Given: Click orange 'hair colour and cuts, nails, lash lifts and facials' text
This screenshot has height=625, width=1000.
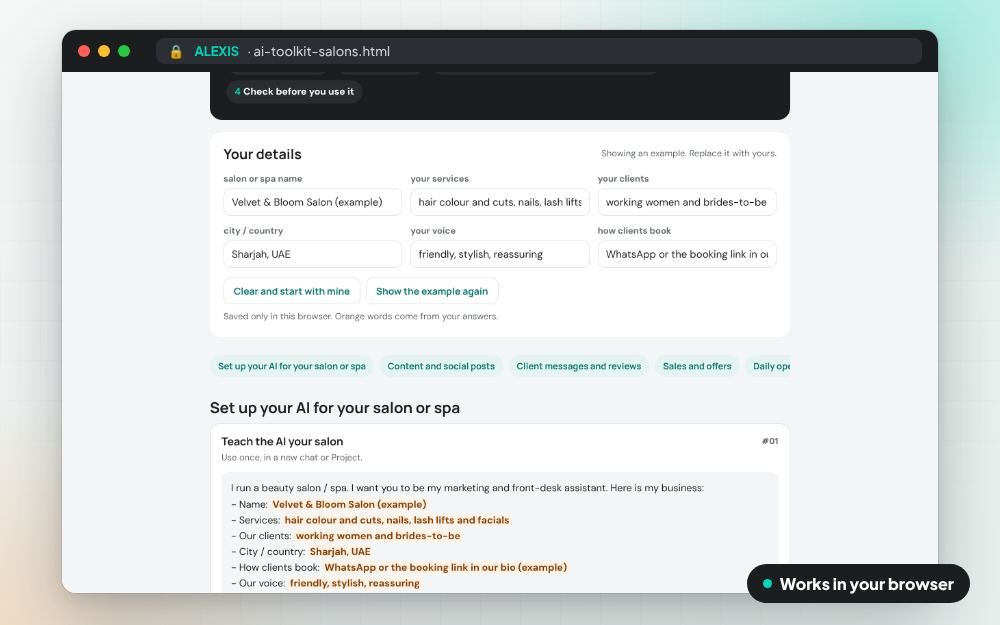Looking at the screenshot, I should tap(397, 520).
